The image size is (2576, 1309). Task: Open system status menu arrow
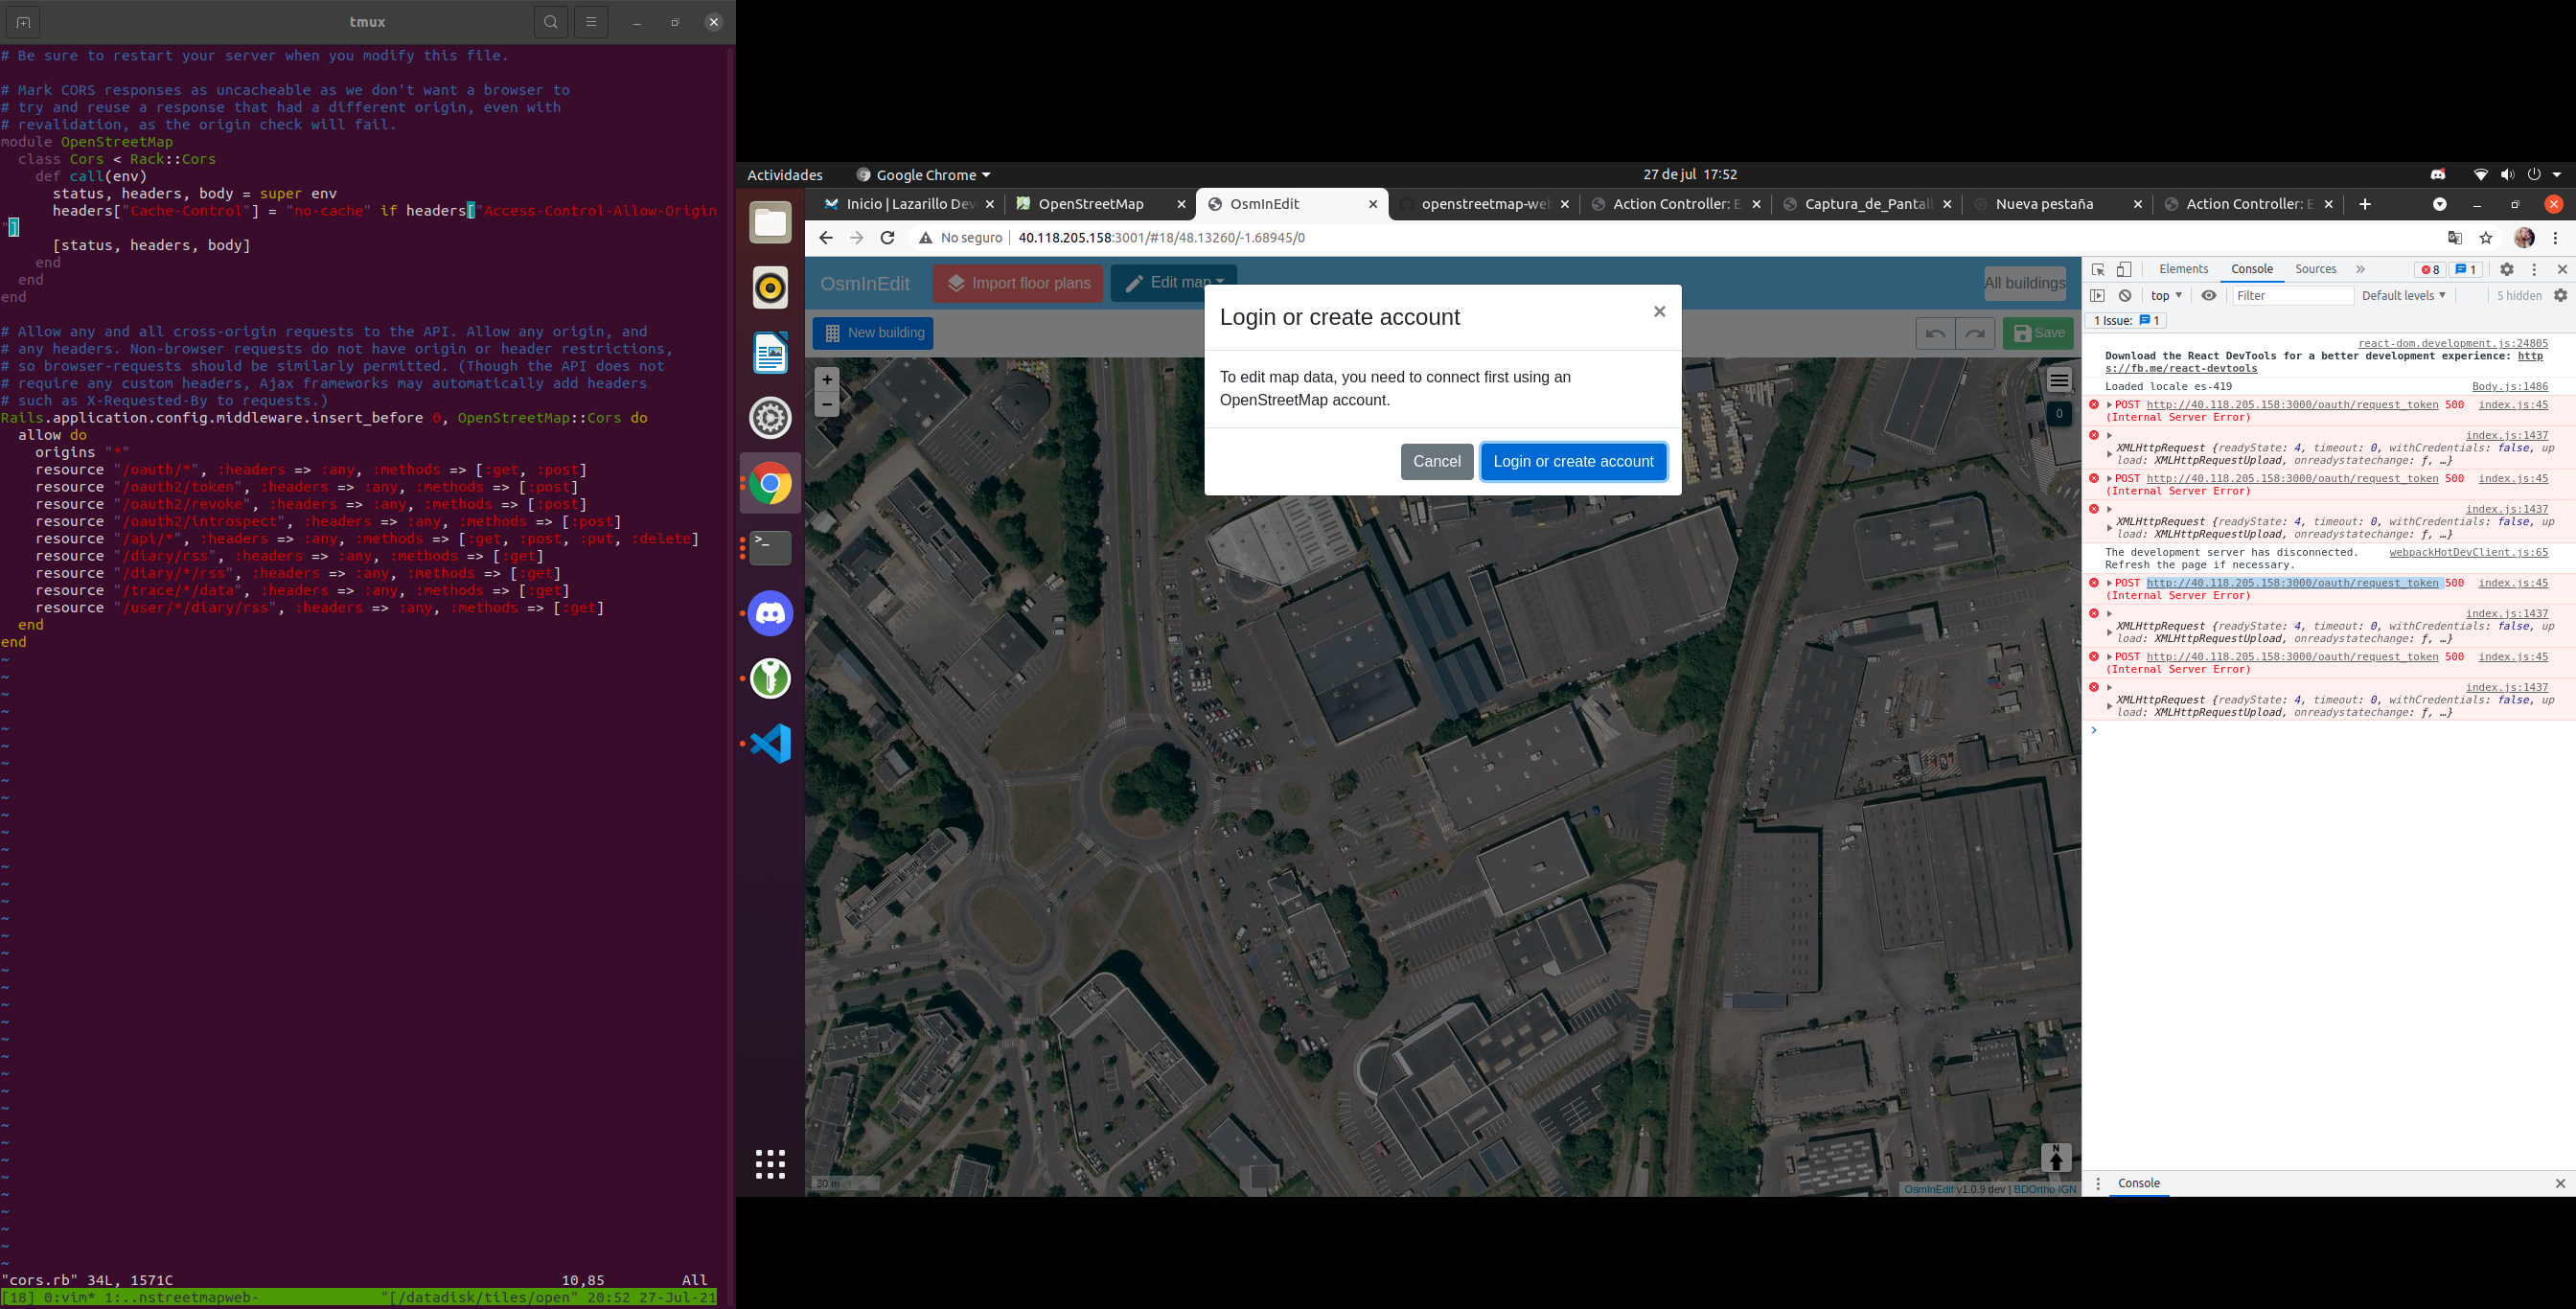coord(2557,175)
